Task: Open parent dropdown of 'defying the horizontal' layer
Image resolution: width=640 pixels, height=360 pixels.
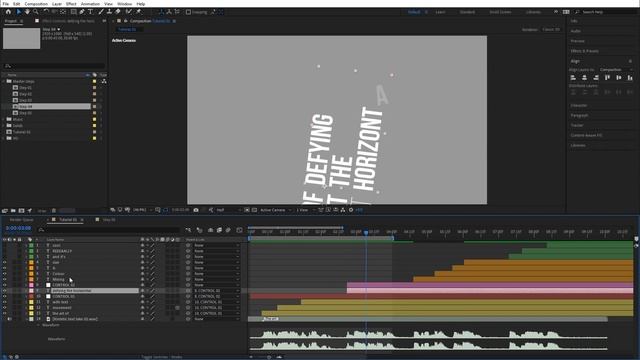Action: [x=216, y=291]
